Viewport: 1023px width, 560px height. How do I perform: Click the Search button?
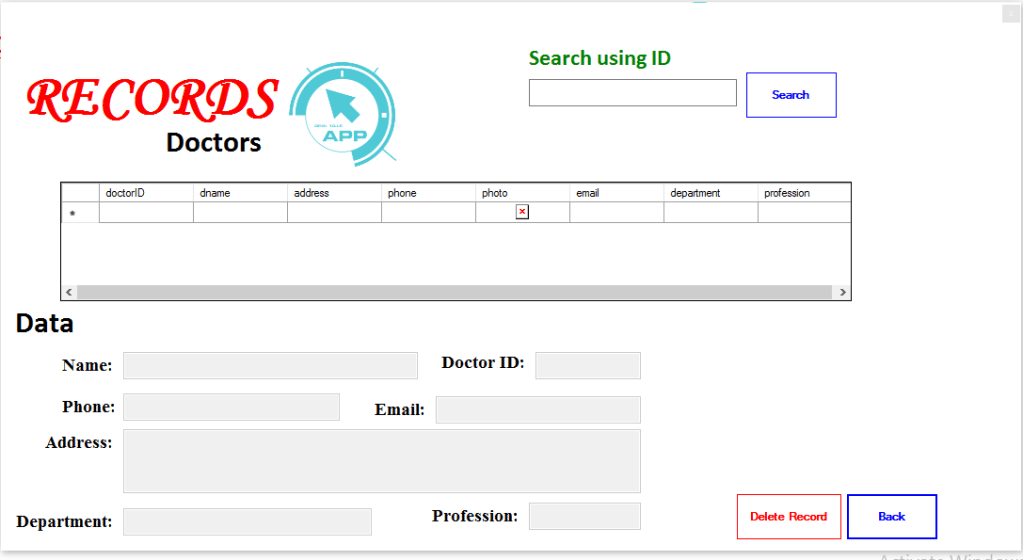[x=790, y=95]
